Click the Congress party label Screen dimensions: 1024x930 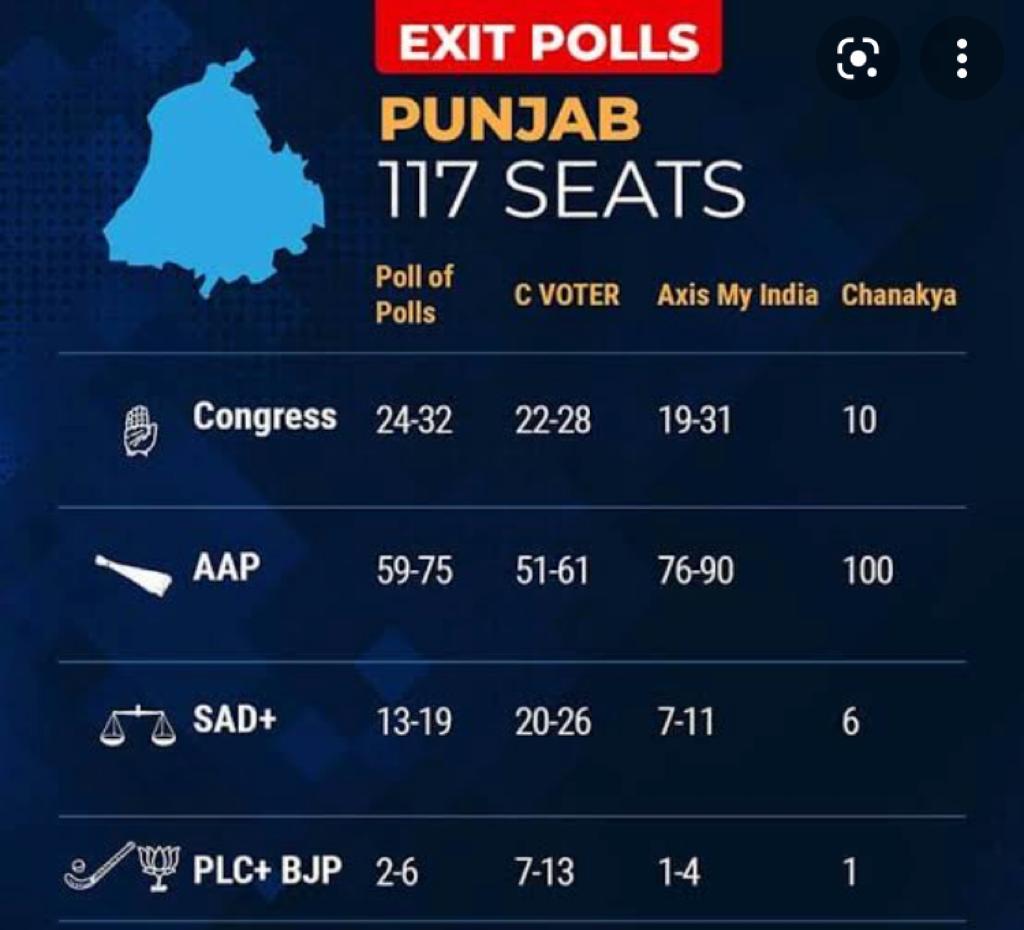[265, 416]
